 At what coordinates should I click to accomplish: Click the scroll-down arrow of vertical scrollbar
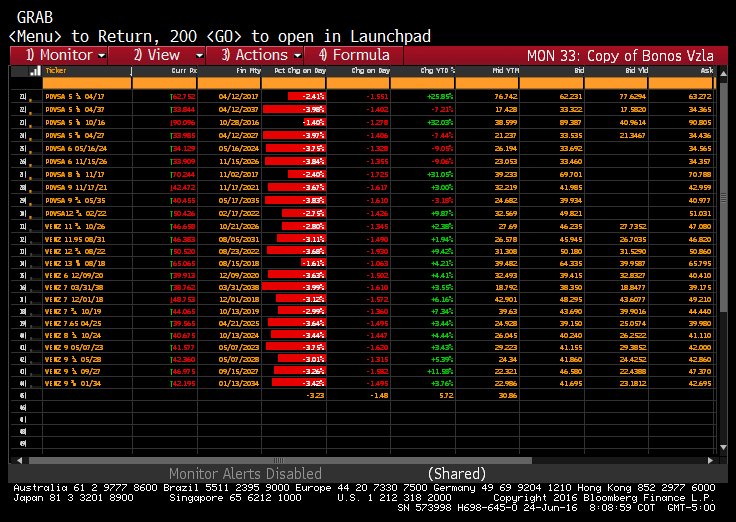coord(723,447)
